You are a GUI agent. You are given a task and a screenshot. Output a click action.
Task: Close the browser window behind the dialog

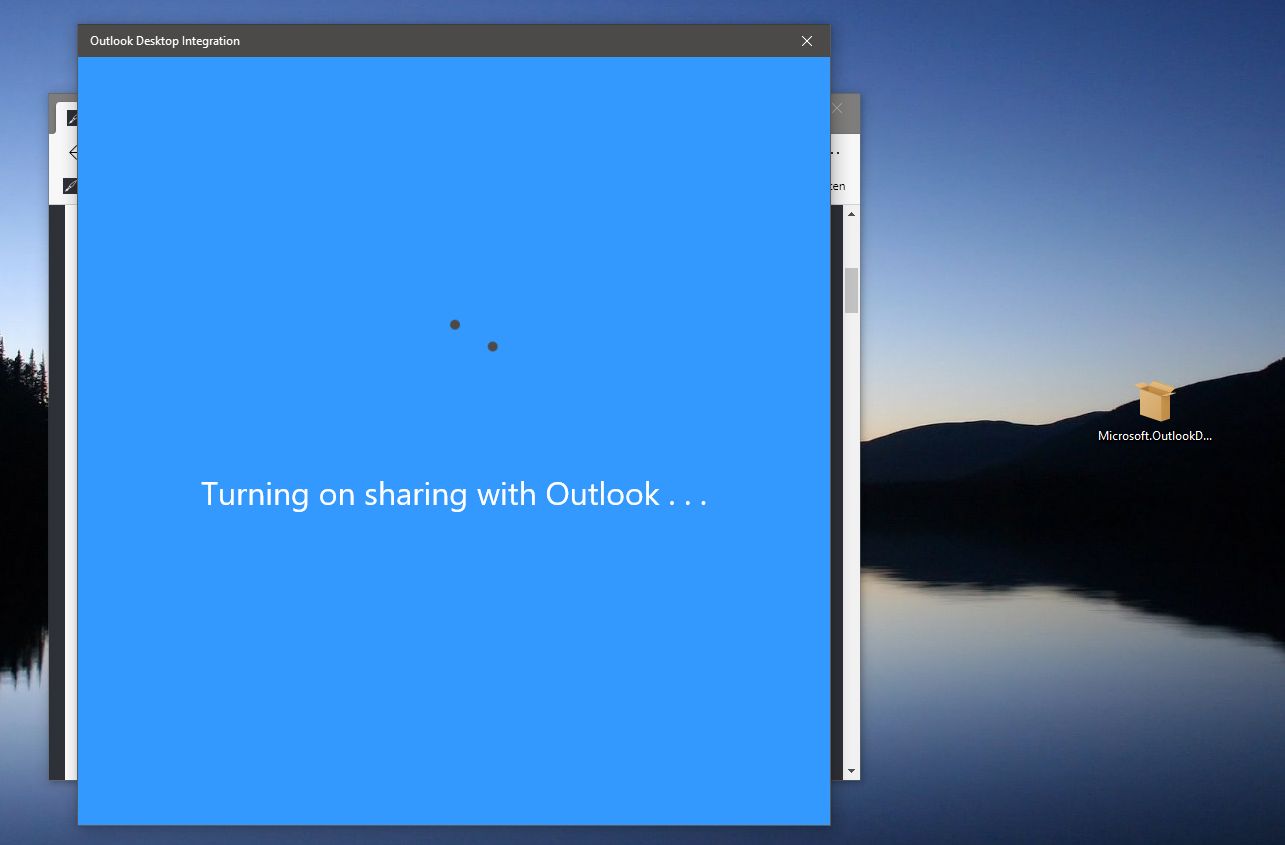pos(838,108)
